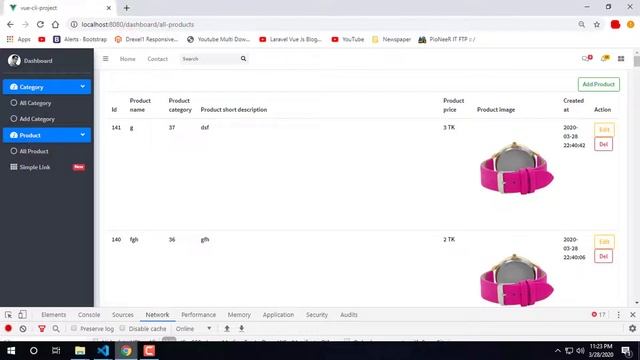This screenshot has width=640, height=360.
Task: Click the Alerts Bootstrap bookmark
Action: [80, 39]
